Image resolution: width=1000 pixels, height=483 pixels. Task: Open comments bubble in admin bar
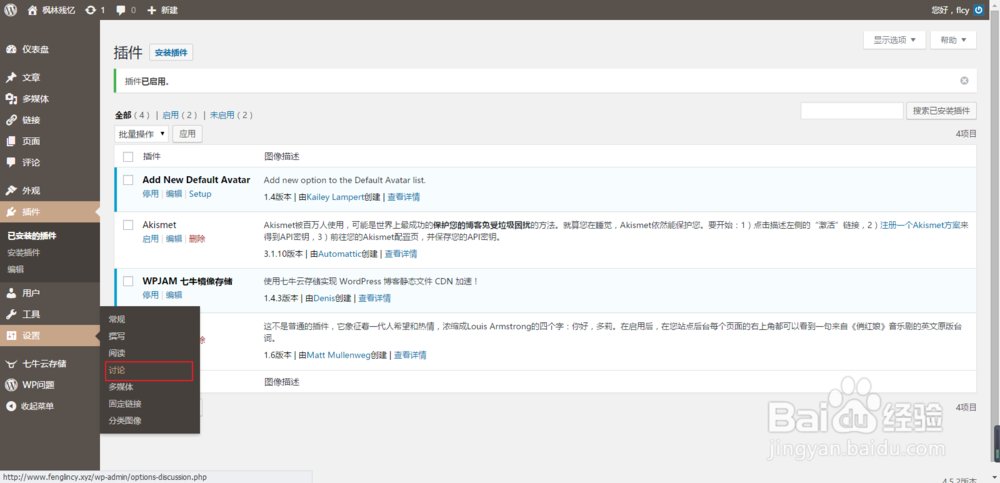121,10
